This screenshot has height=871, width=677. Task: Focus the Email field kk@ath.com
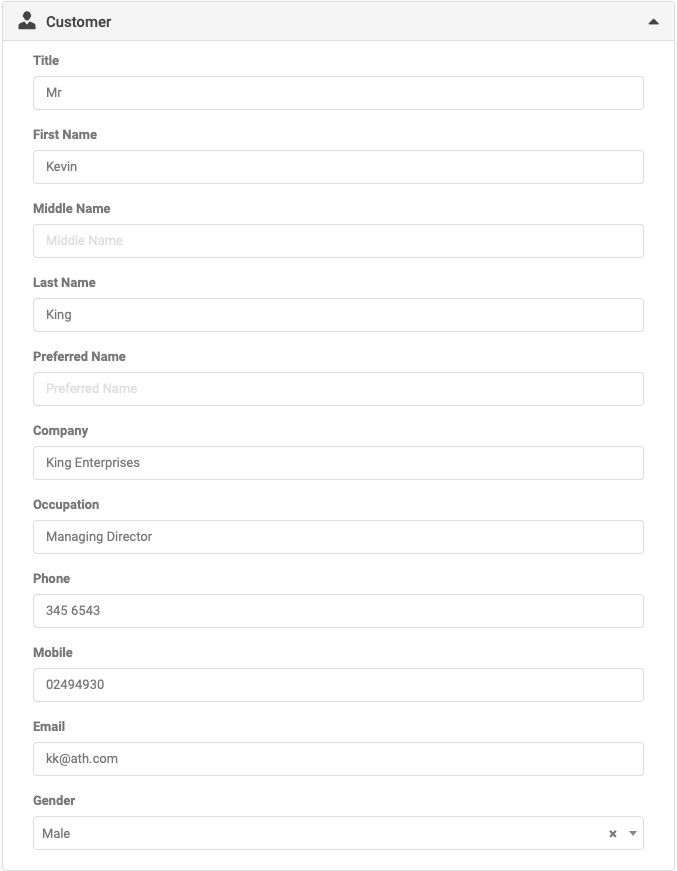click(x=338, y=759)
